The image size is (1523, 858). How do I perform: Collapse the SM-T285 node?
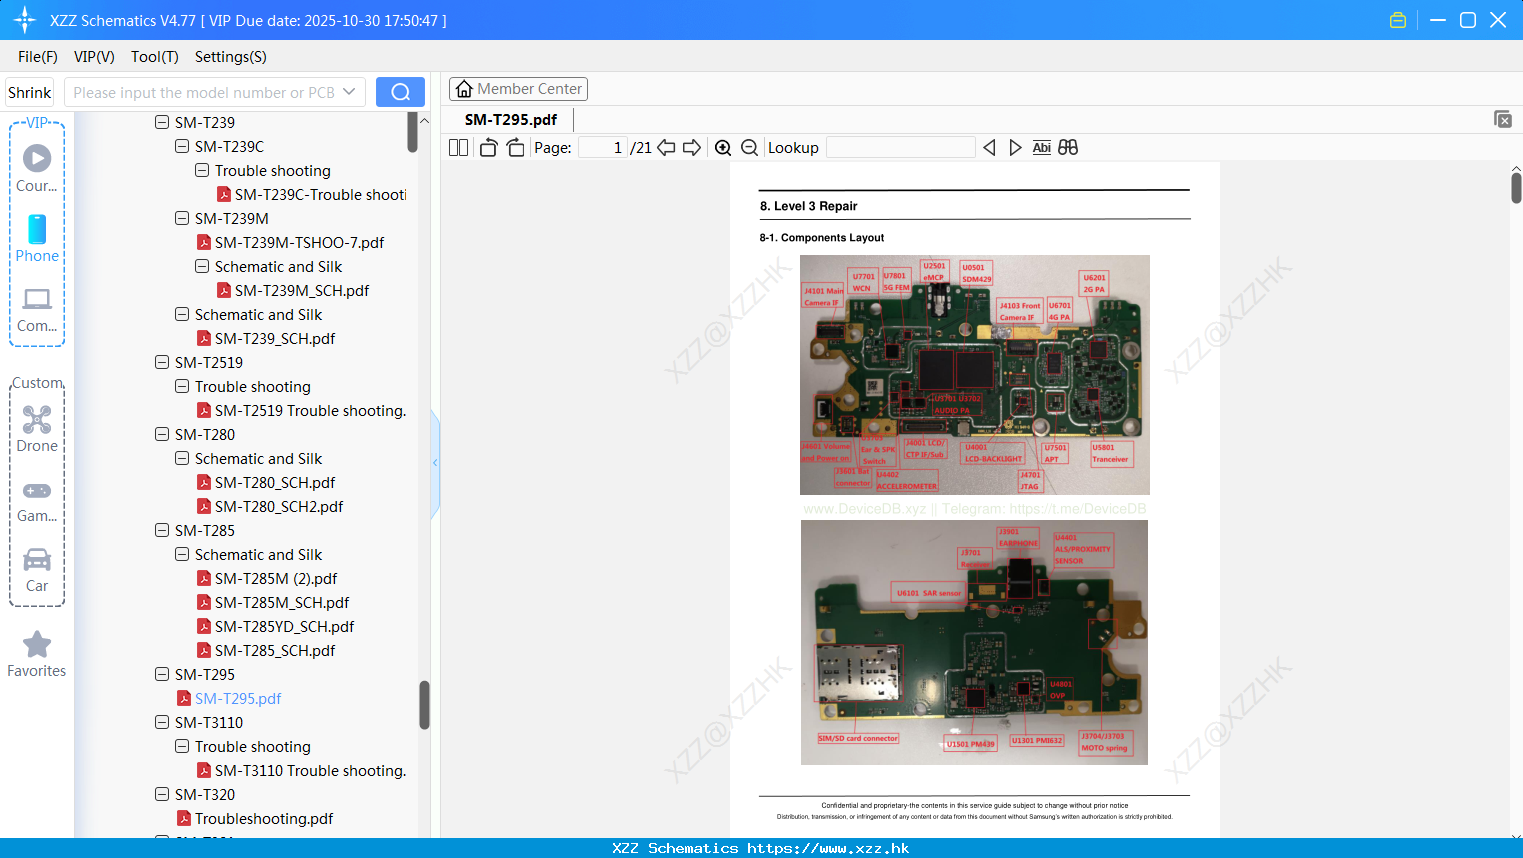point(162,530)
